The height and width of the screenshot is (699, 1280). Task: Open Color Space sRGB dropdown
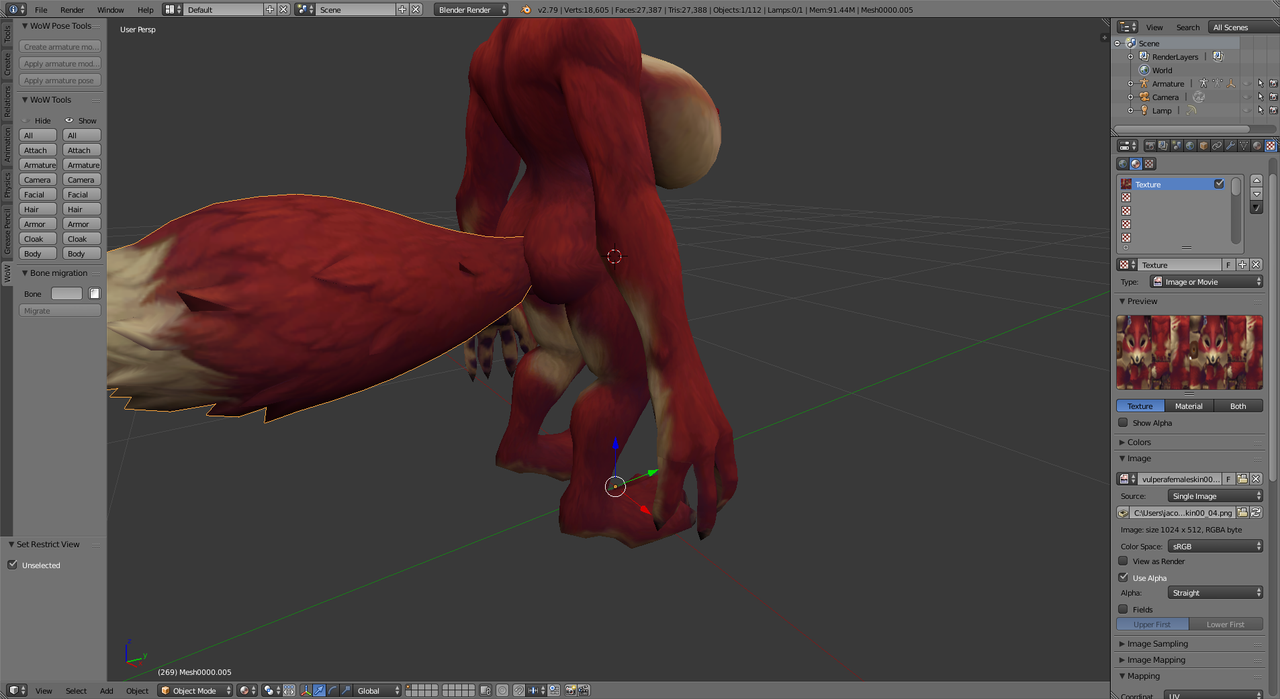tap(1216, 546)
